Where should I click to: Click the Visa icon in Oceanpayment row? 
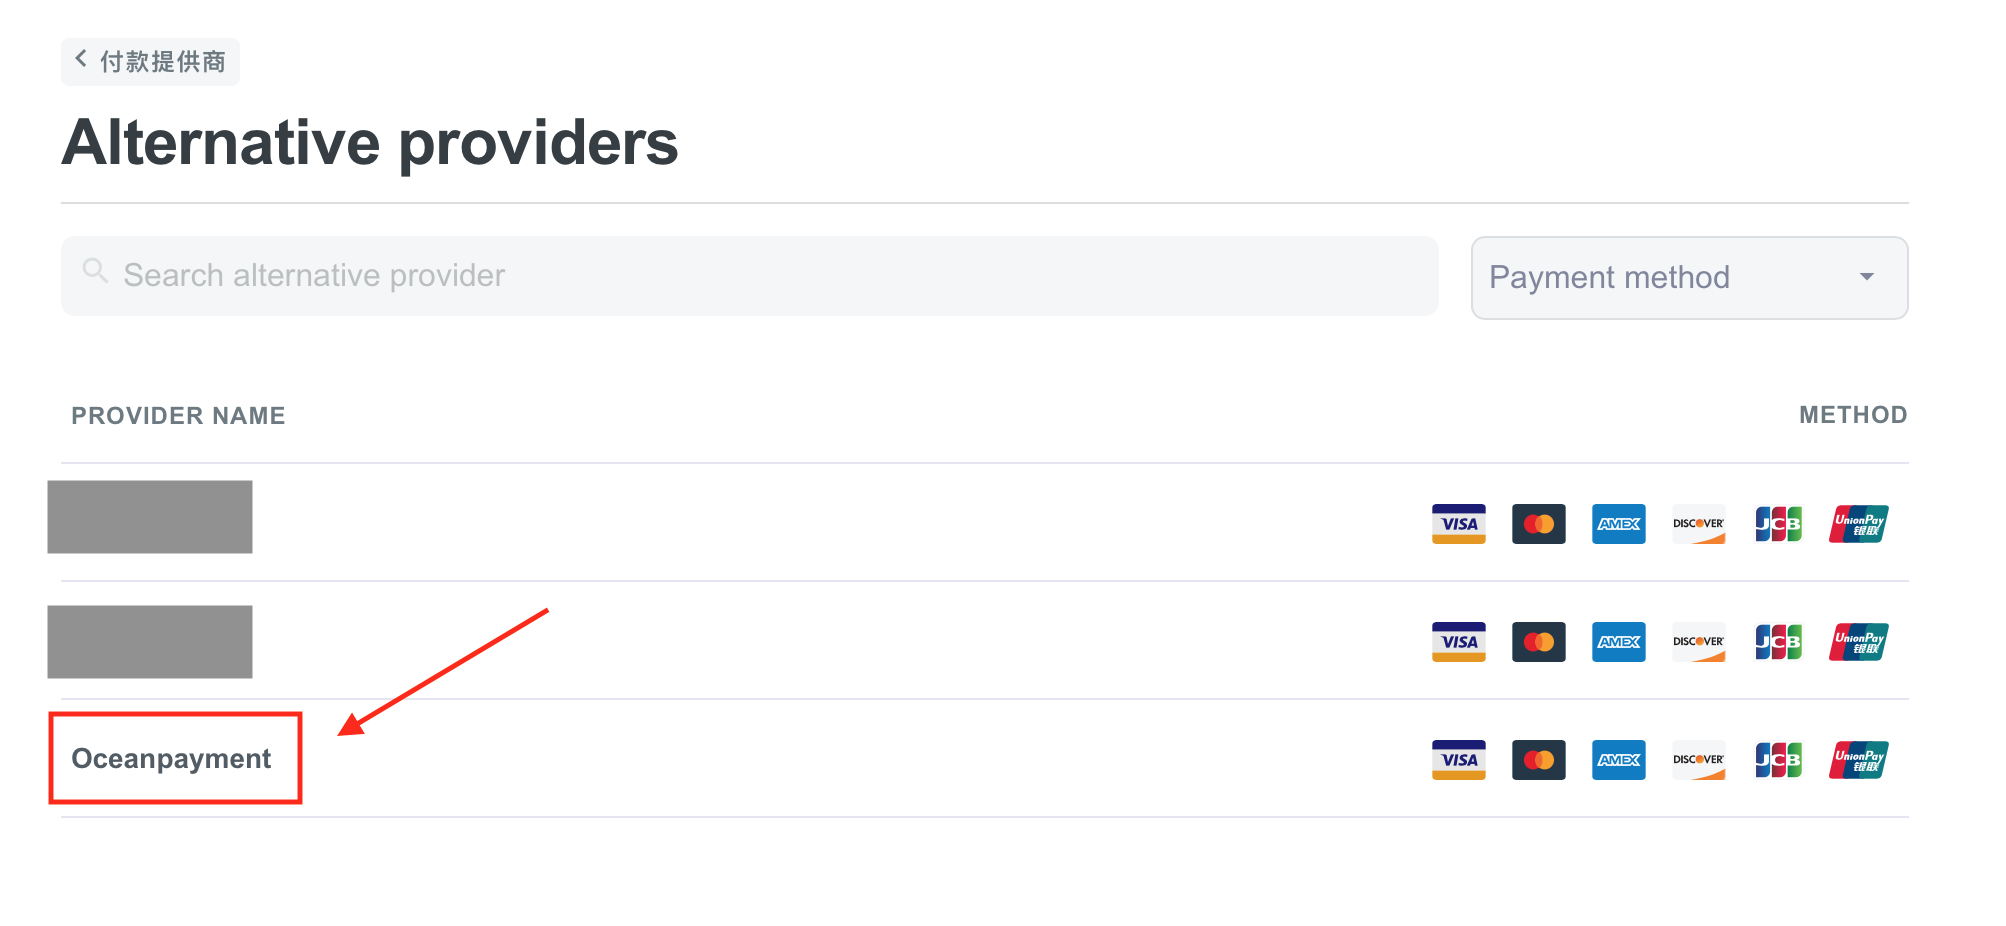pos(1458,760)
